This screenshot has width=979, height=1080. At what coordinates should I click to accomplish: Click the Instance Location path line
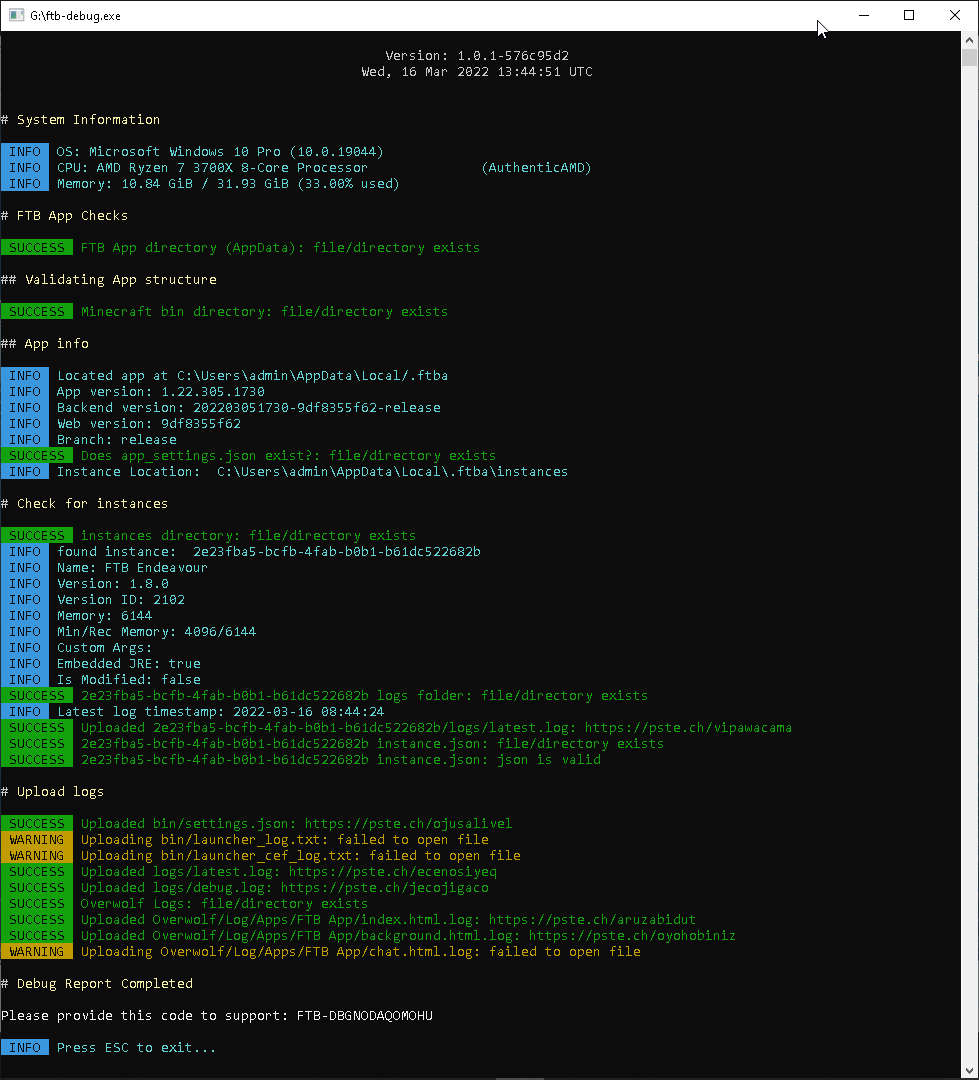coord(285,471)
